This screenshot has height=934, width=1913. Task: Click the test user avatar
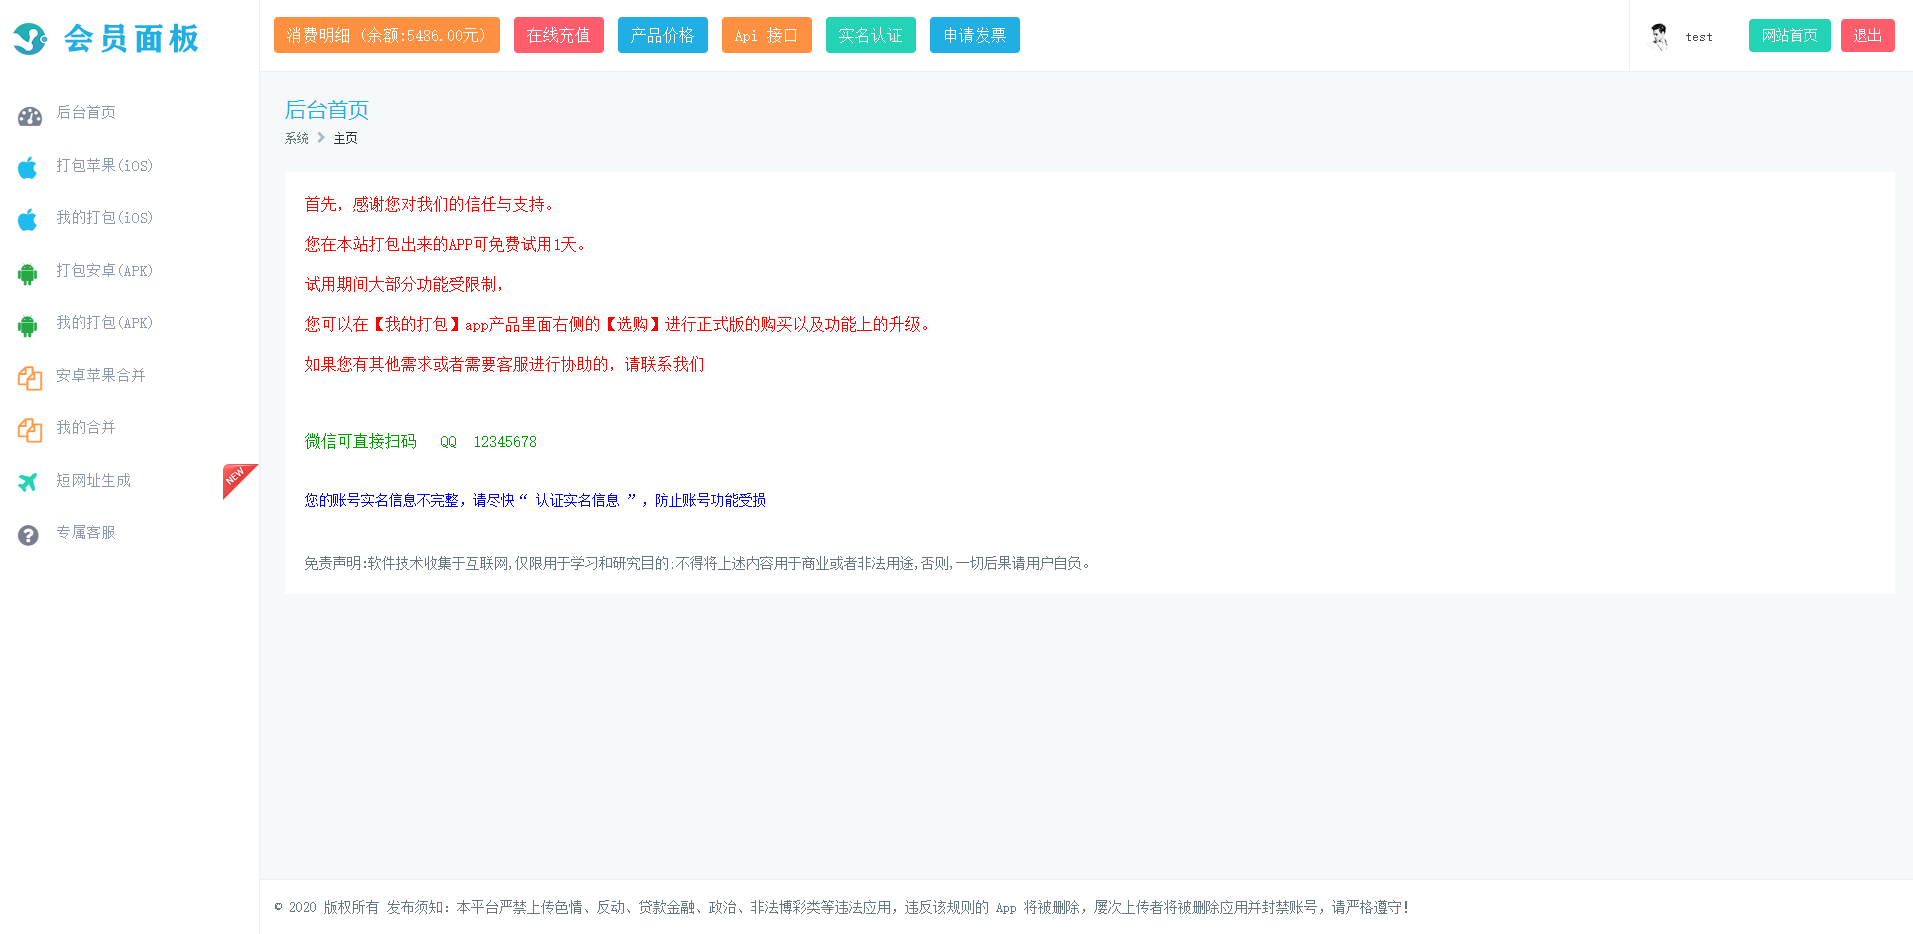[1659, 36]
